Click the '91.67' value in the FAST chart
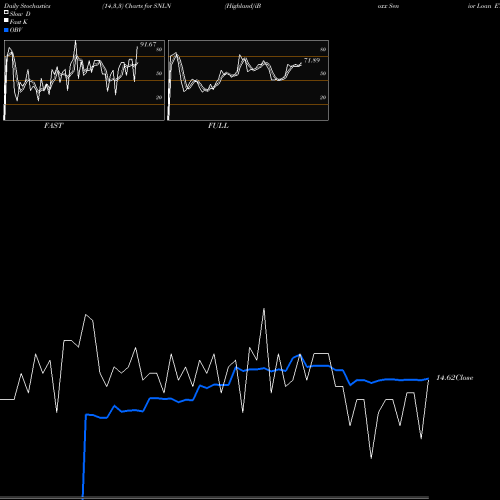Image resolution: width=500 pixels, height=500 pixels. 148,44
